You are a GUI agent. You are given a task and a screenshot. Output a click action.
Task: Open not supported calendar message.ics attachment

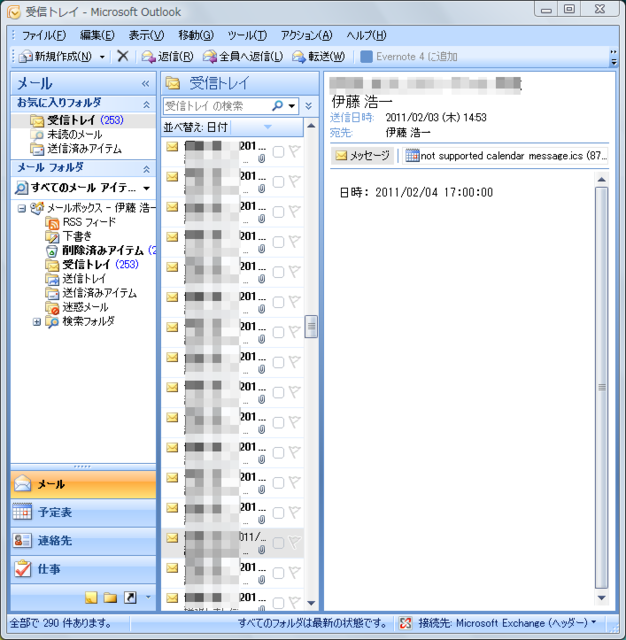coord(506,156)
